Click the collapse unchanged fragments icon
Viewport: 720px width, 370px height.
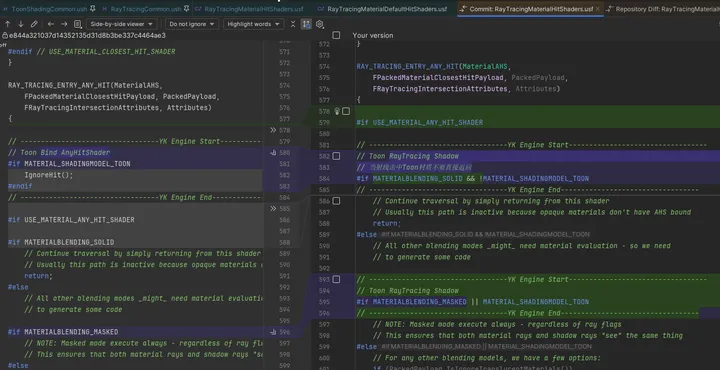point(293,24)
